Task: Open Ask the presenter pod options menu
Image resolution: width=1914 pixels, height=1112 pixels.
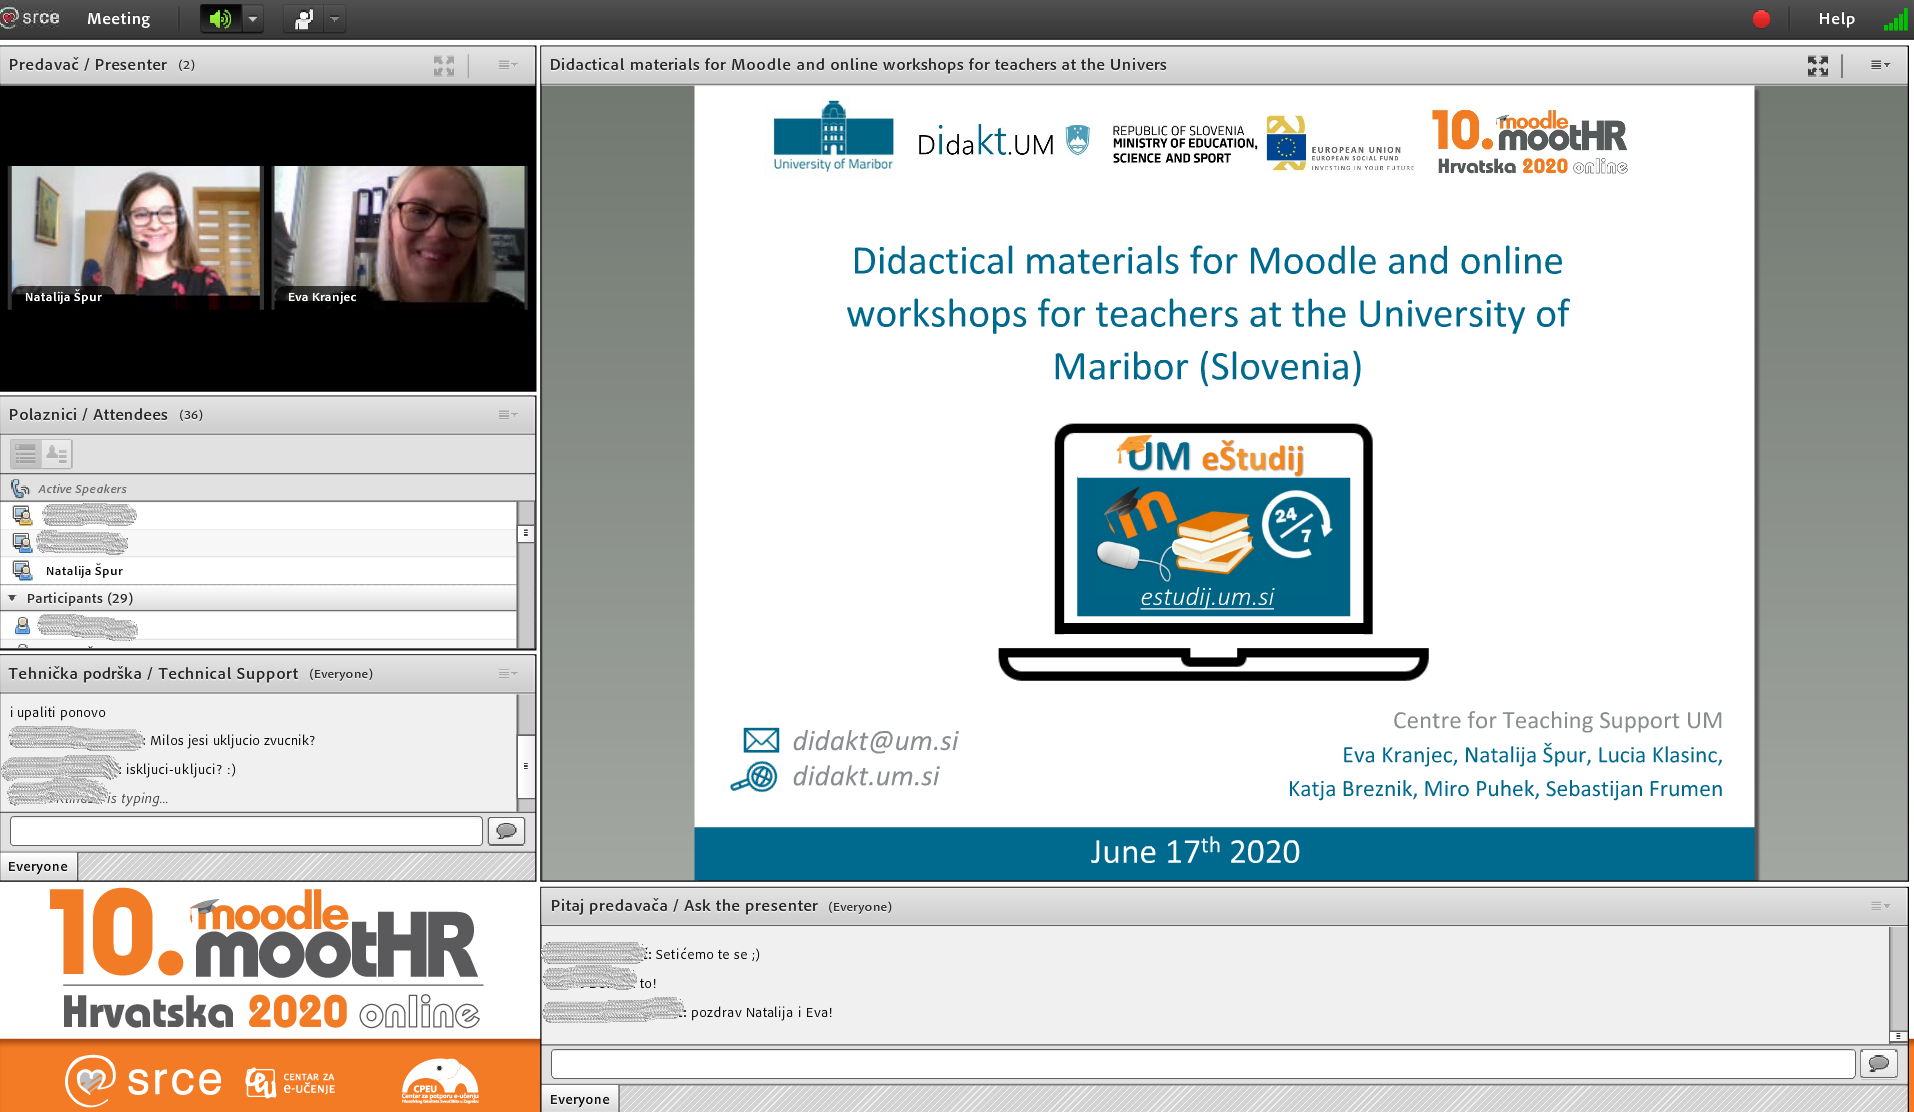Action: pos(1880,906)
